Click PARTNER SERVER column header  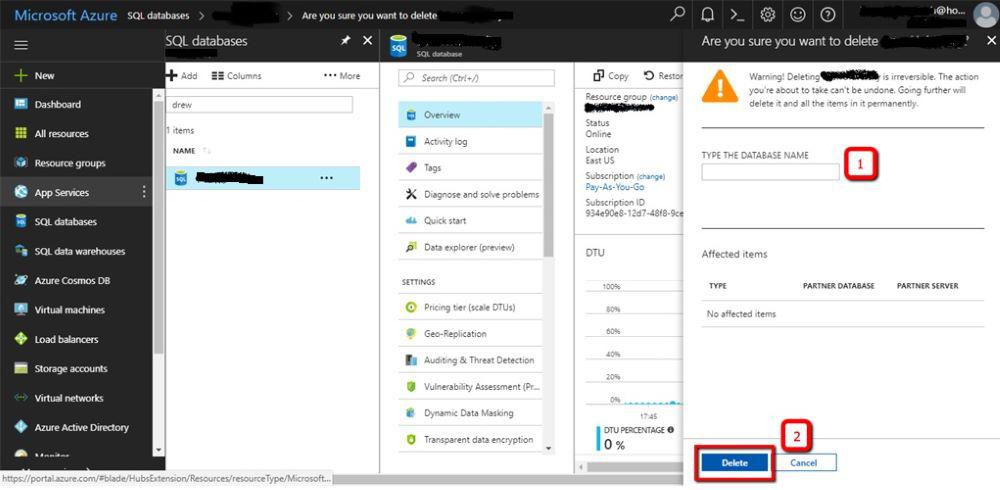point(927,286)
